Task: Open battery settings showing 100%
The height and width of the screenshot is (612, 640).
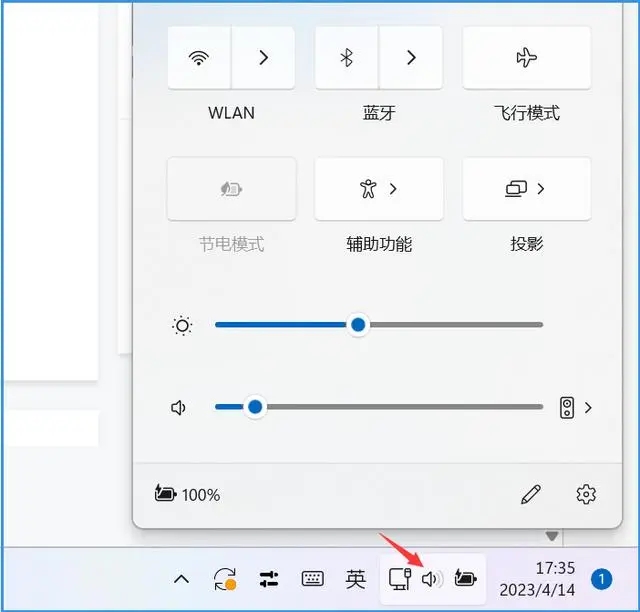Action: pyautogui.click(x=187, y=494)
